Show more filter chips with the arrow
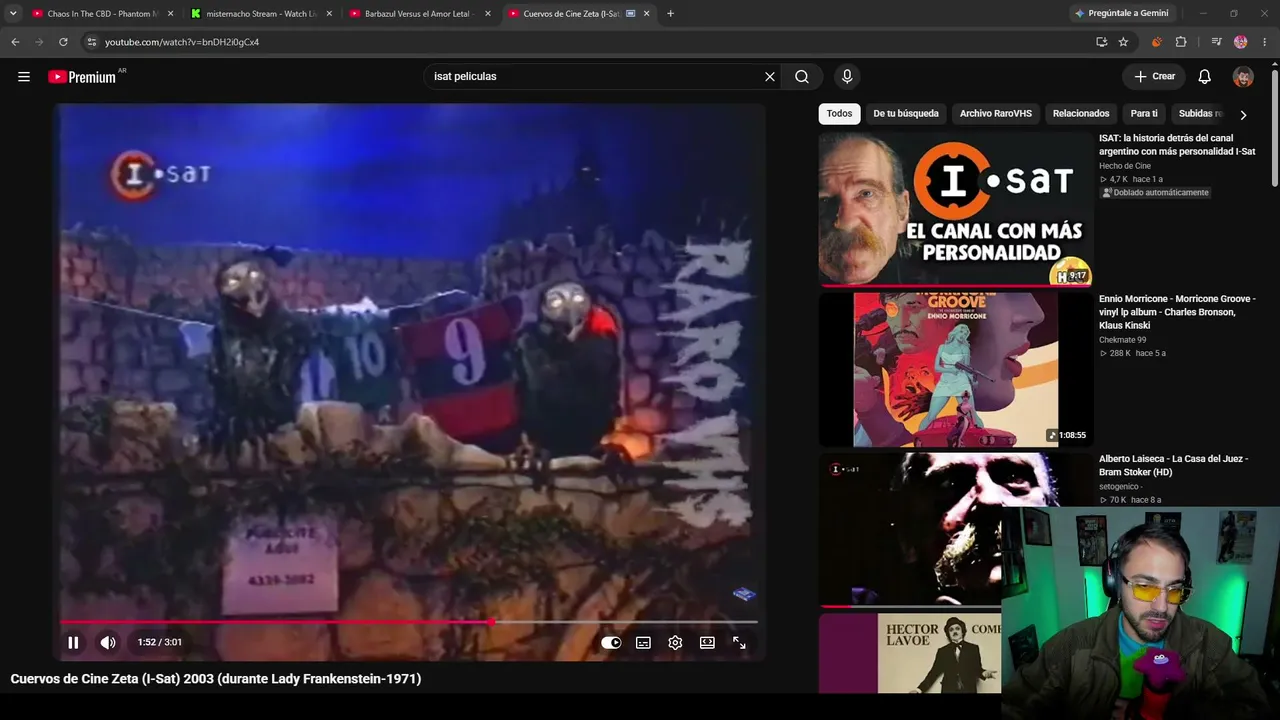 point(1243,115)
